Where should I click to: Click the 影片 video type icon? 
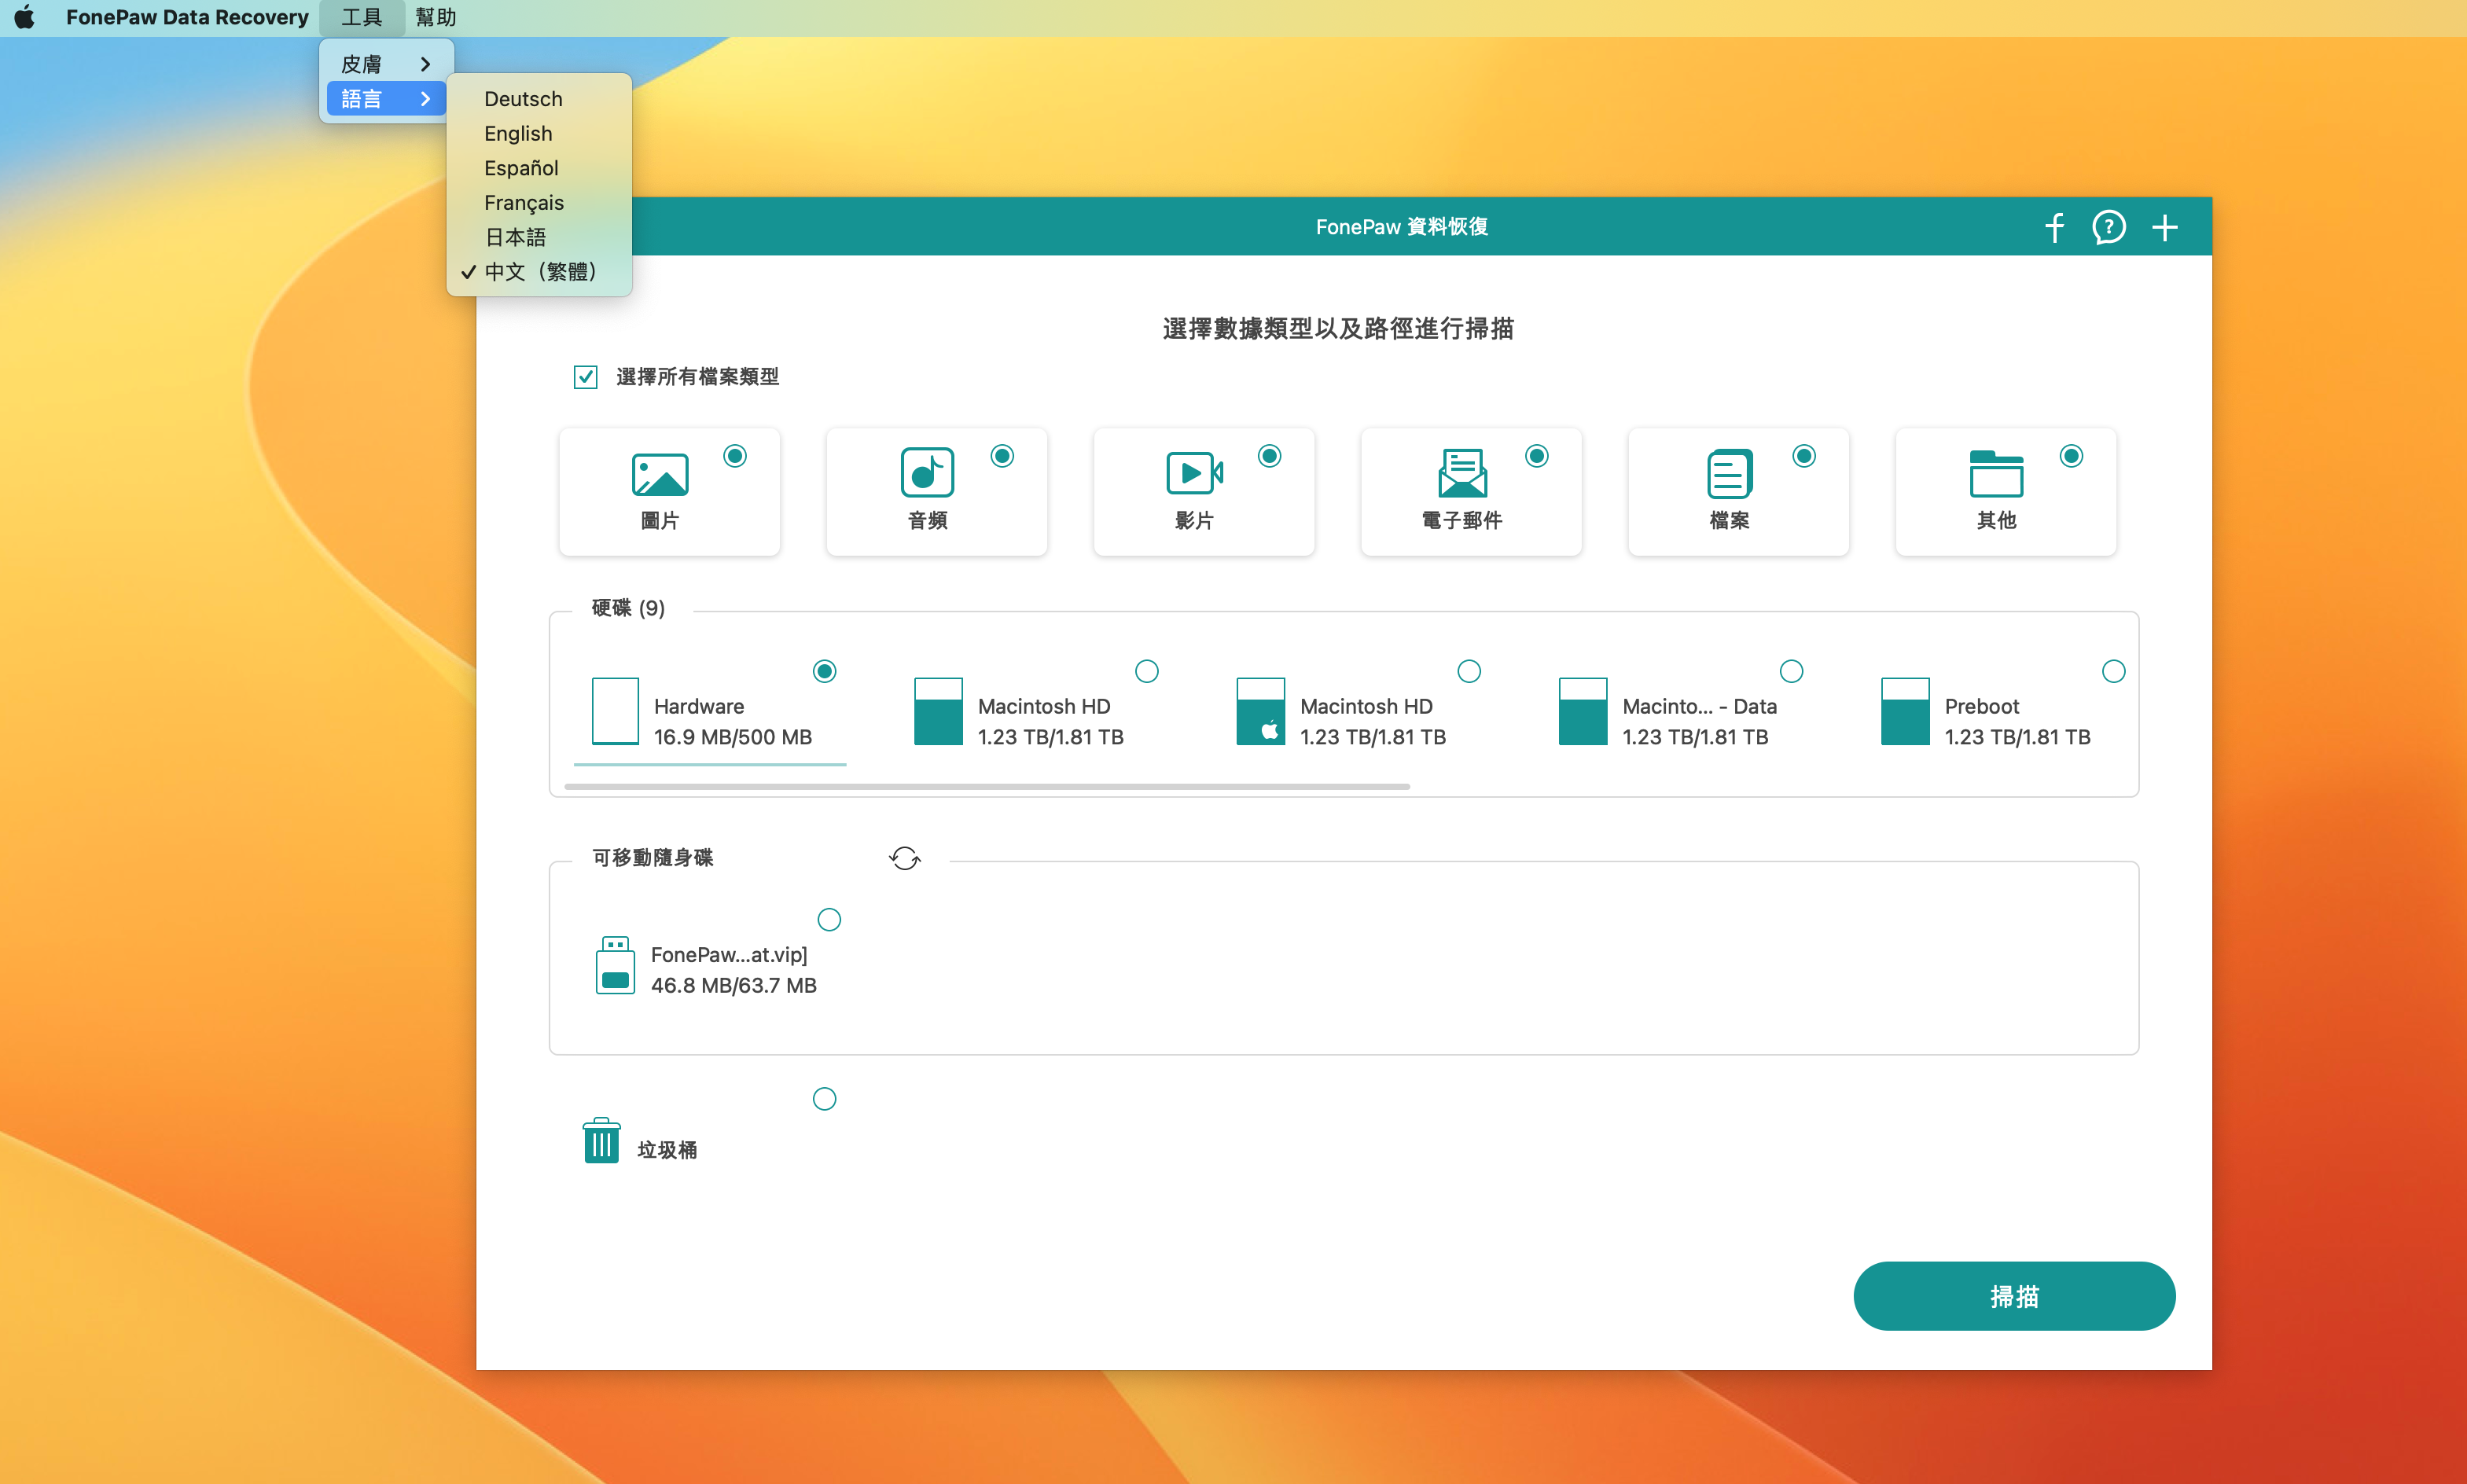(1194, 474)
